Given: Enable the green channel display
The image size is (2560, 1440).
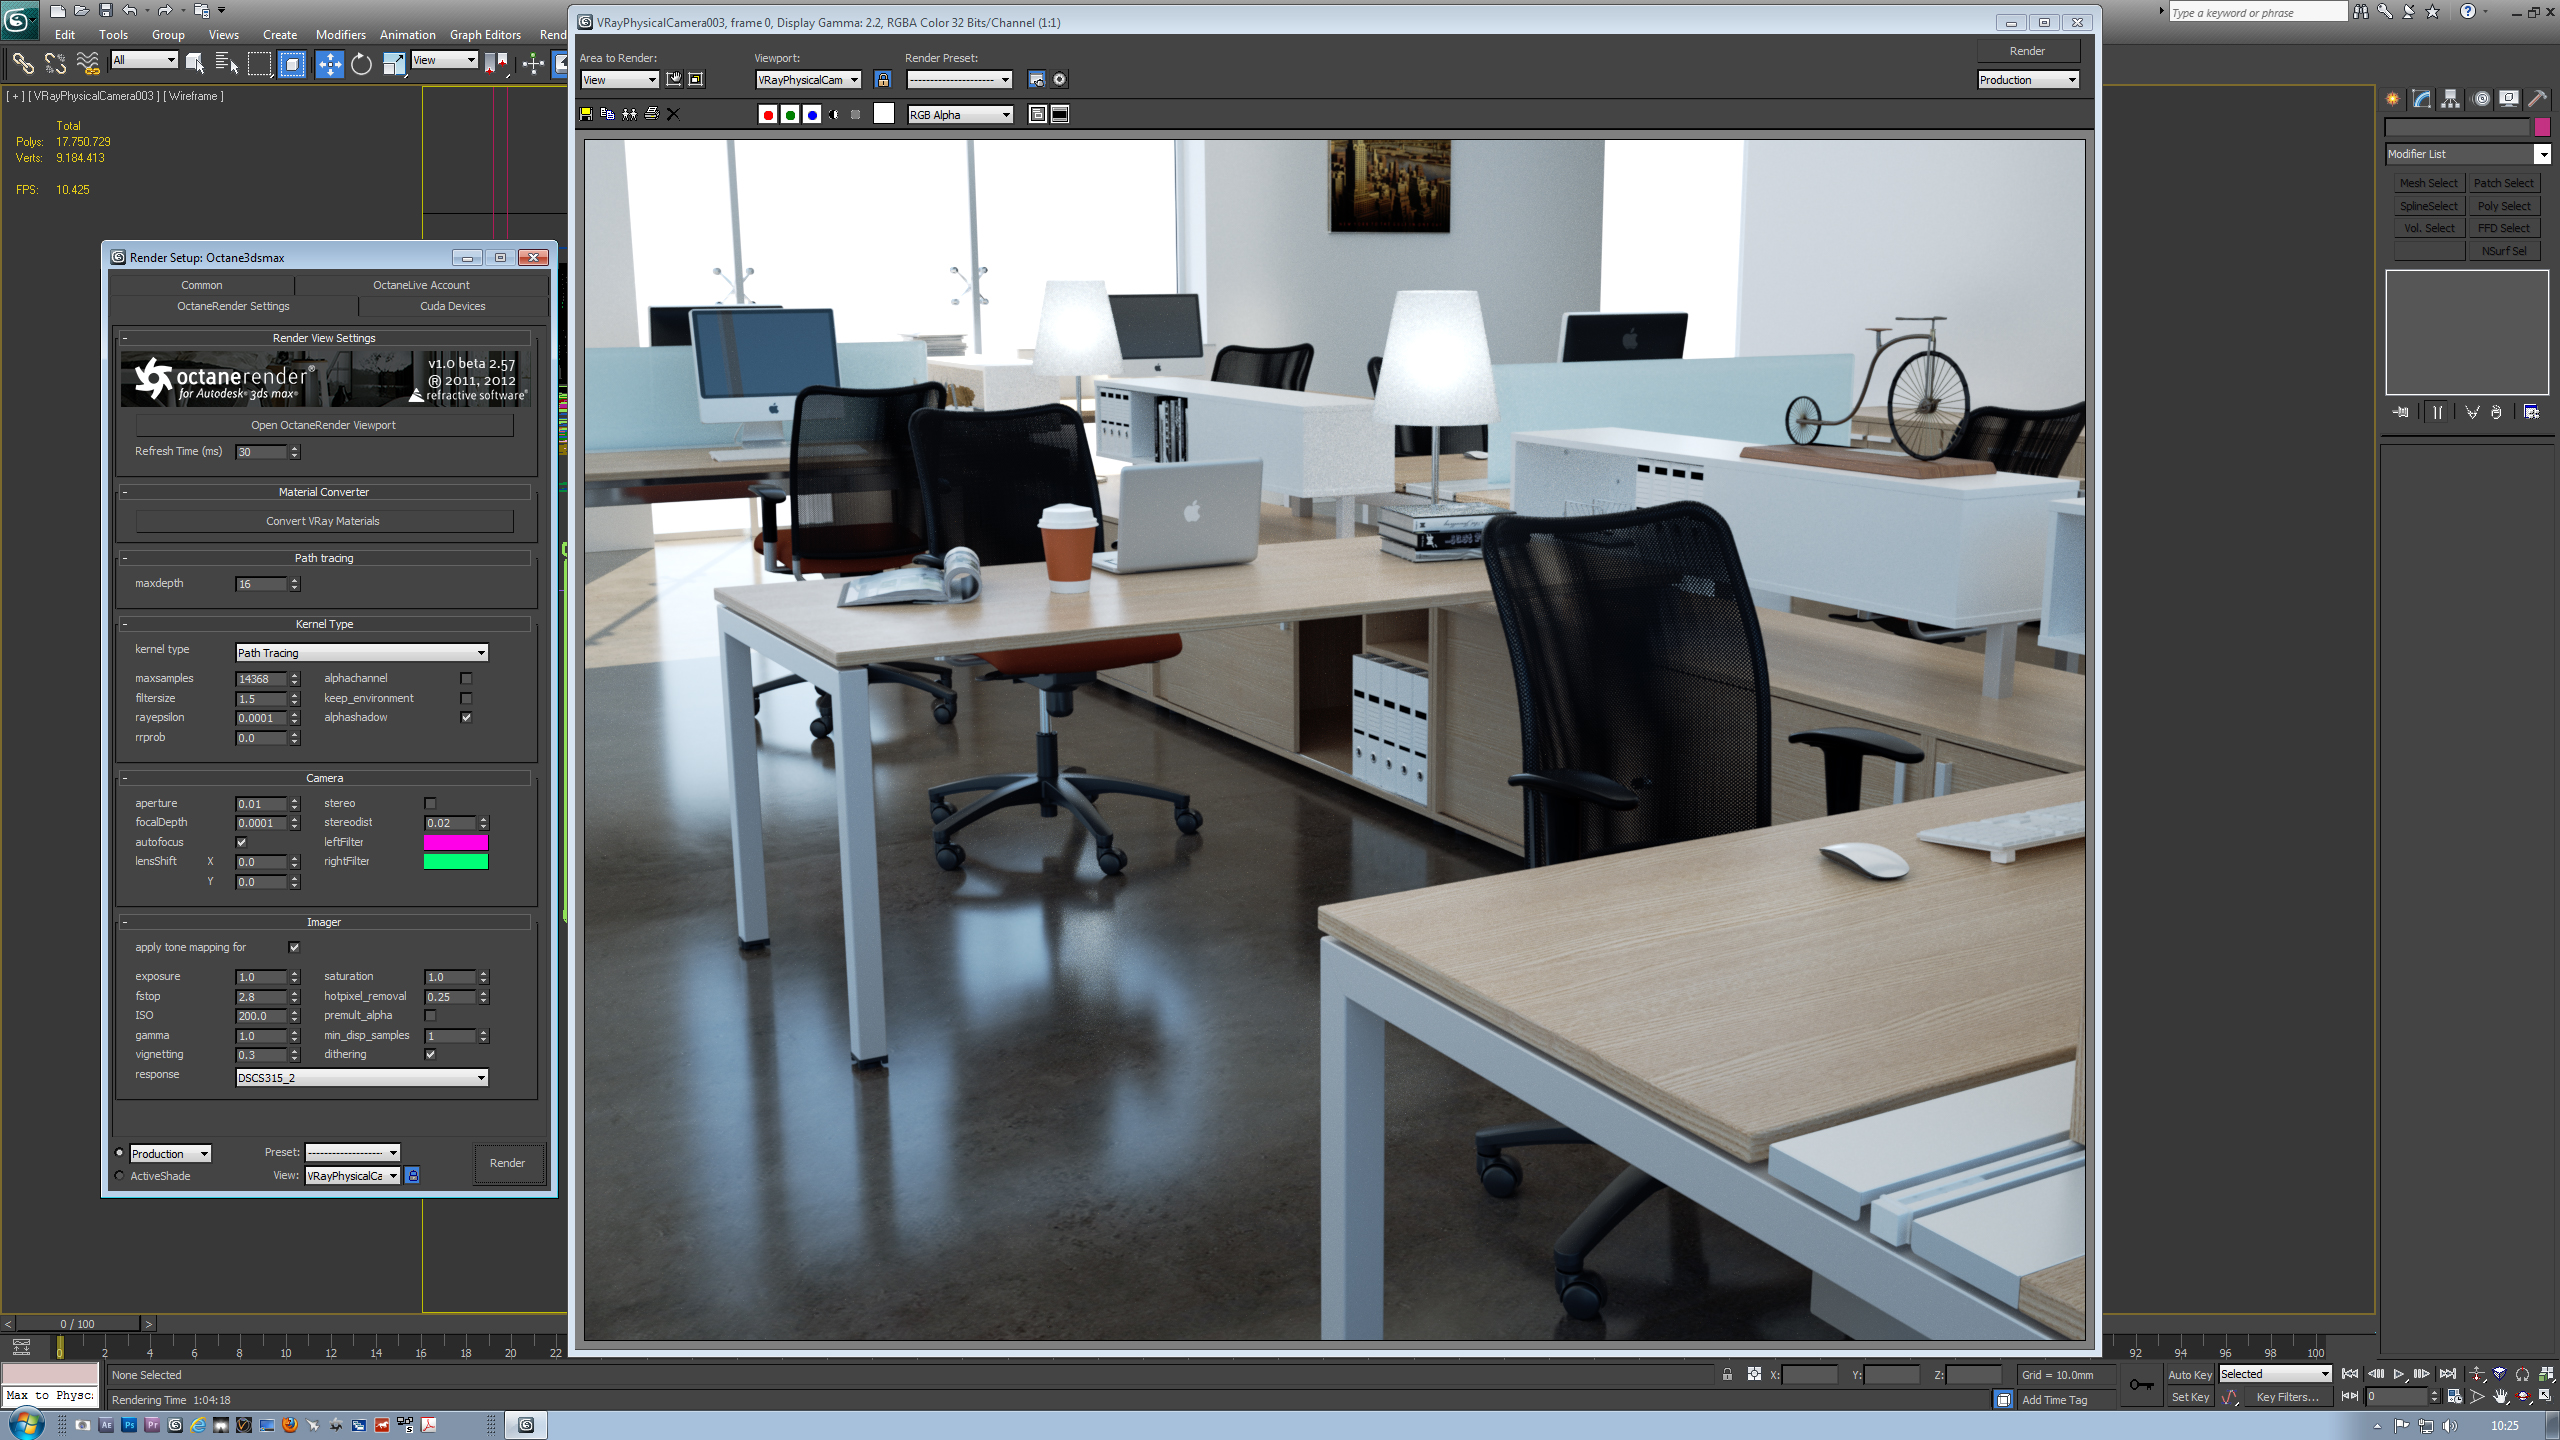Looking at the screenshot, I should [x=790, y=115].
